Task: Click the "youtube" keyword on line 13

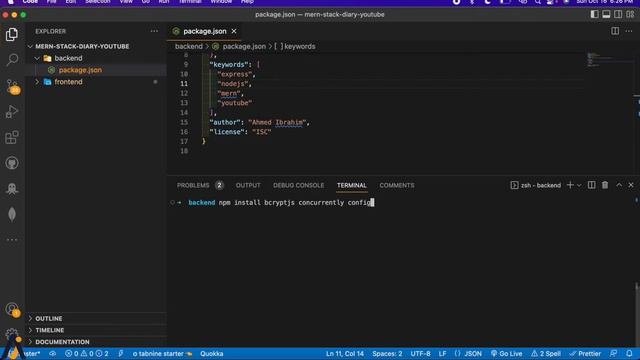Action: [x=234, y=103]
